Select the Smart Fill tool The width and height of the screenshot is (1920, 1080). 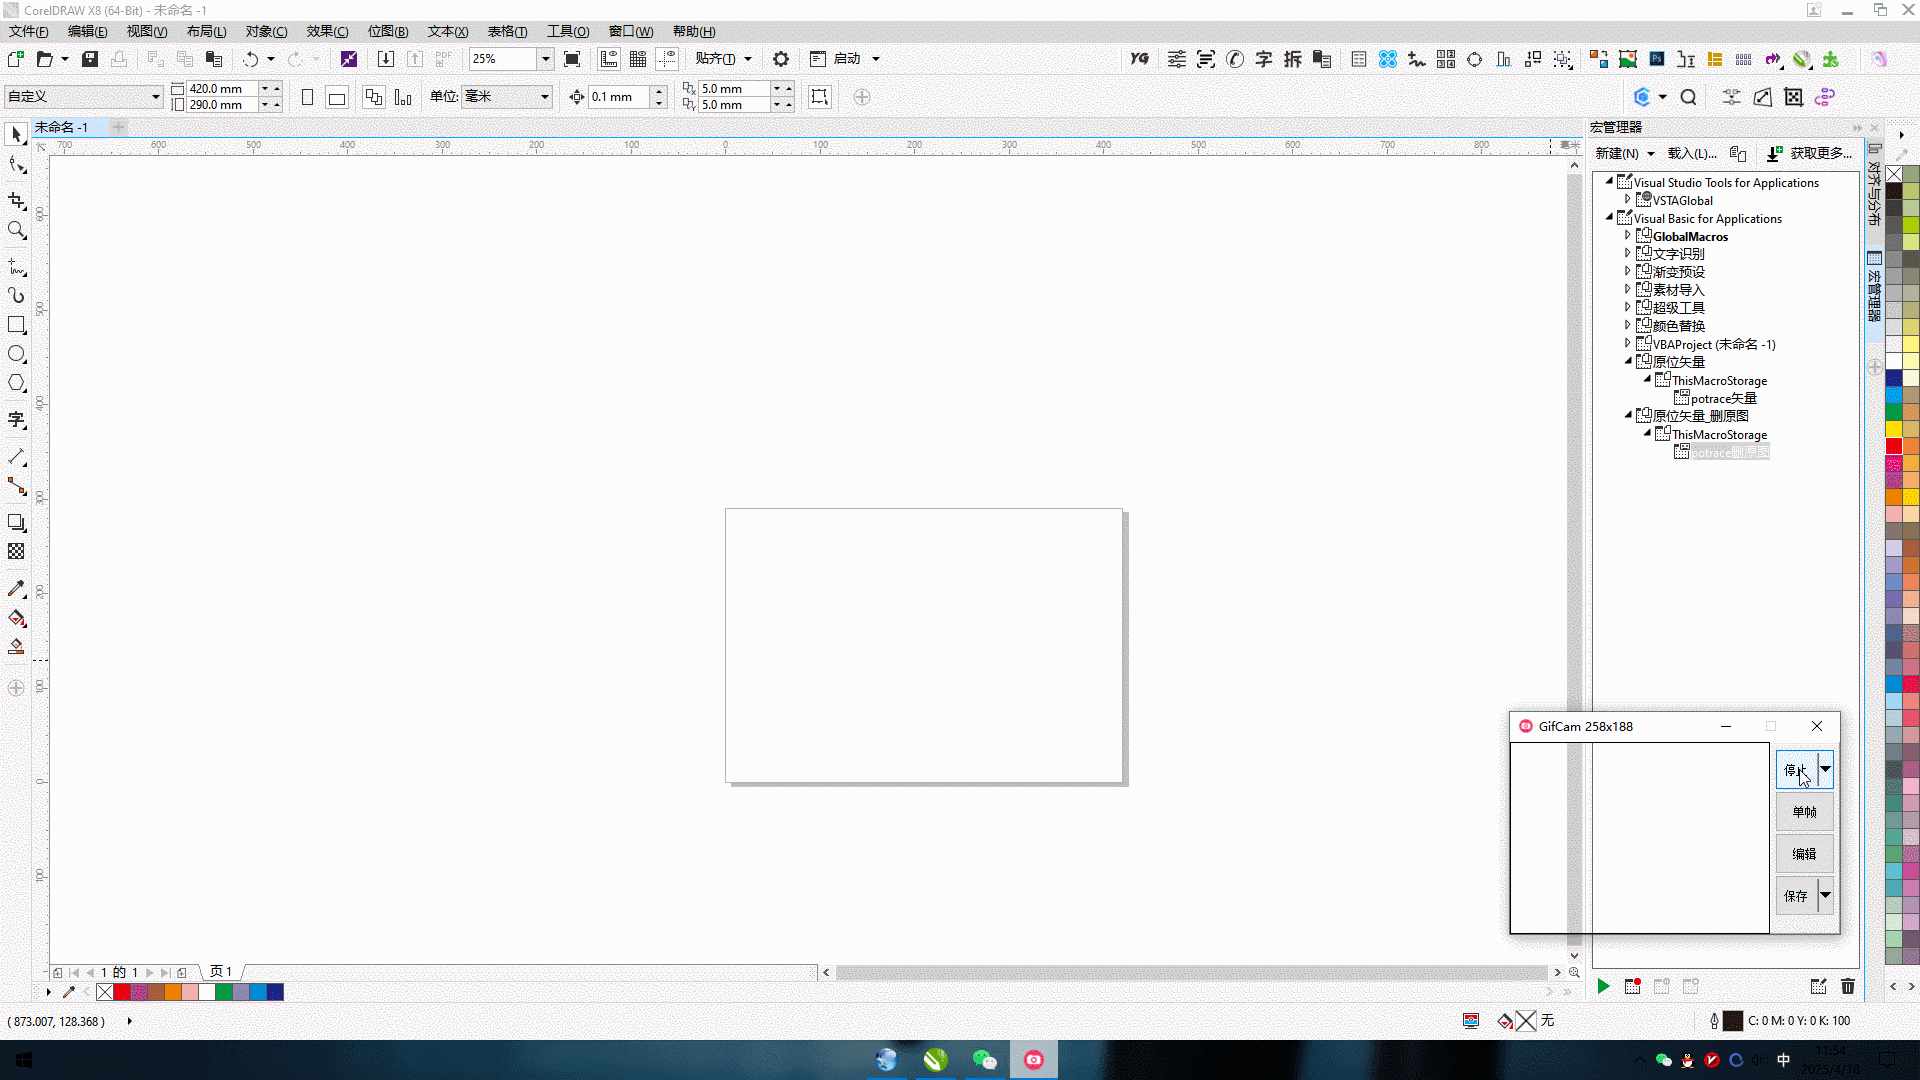pyautogui.click(x=16, y=647)
